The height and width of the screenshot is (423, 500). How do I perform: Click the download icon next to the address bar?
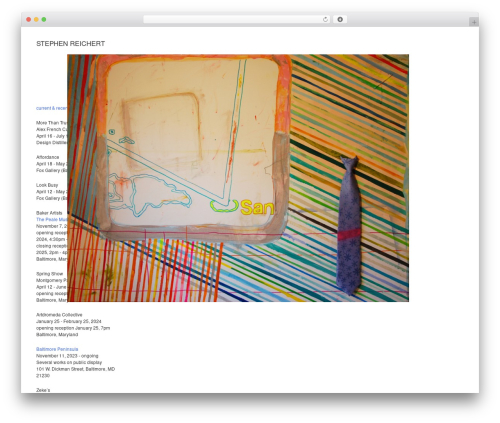[x=340, y=20]
